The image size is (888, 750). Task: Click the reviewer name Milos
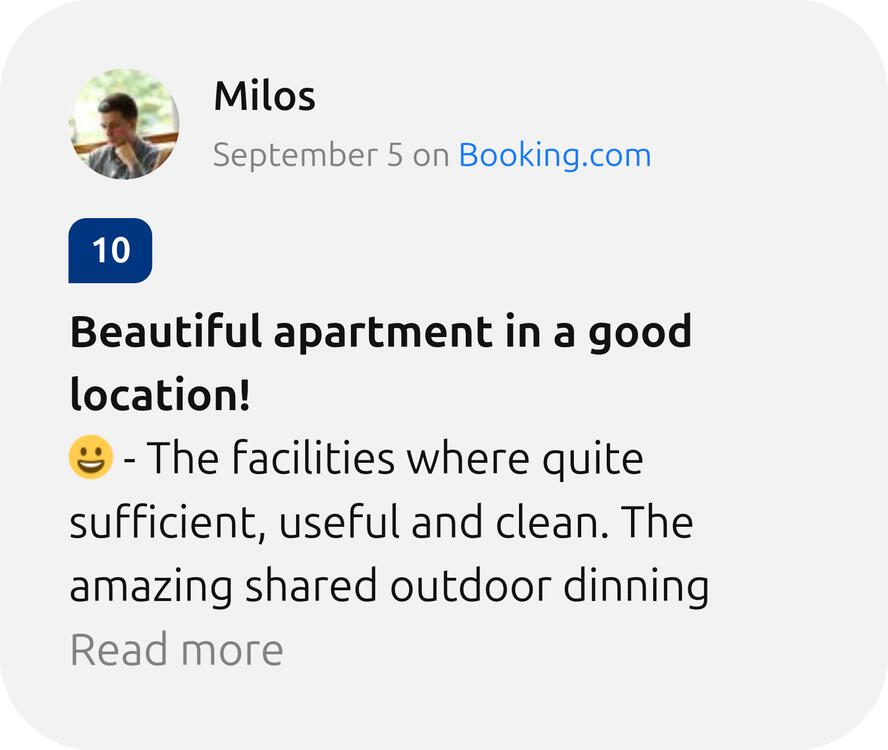264,97
